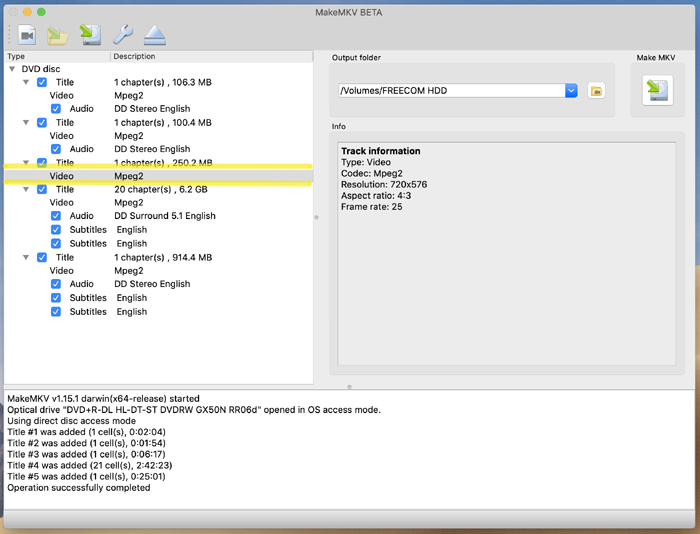Screen dimensions: 700x534
Task: Browse for output folder icon button
Action: pyautogui.click(x=596, y=91)
